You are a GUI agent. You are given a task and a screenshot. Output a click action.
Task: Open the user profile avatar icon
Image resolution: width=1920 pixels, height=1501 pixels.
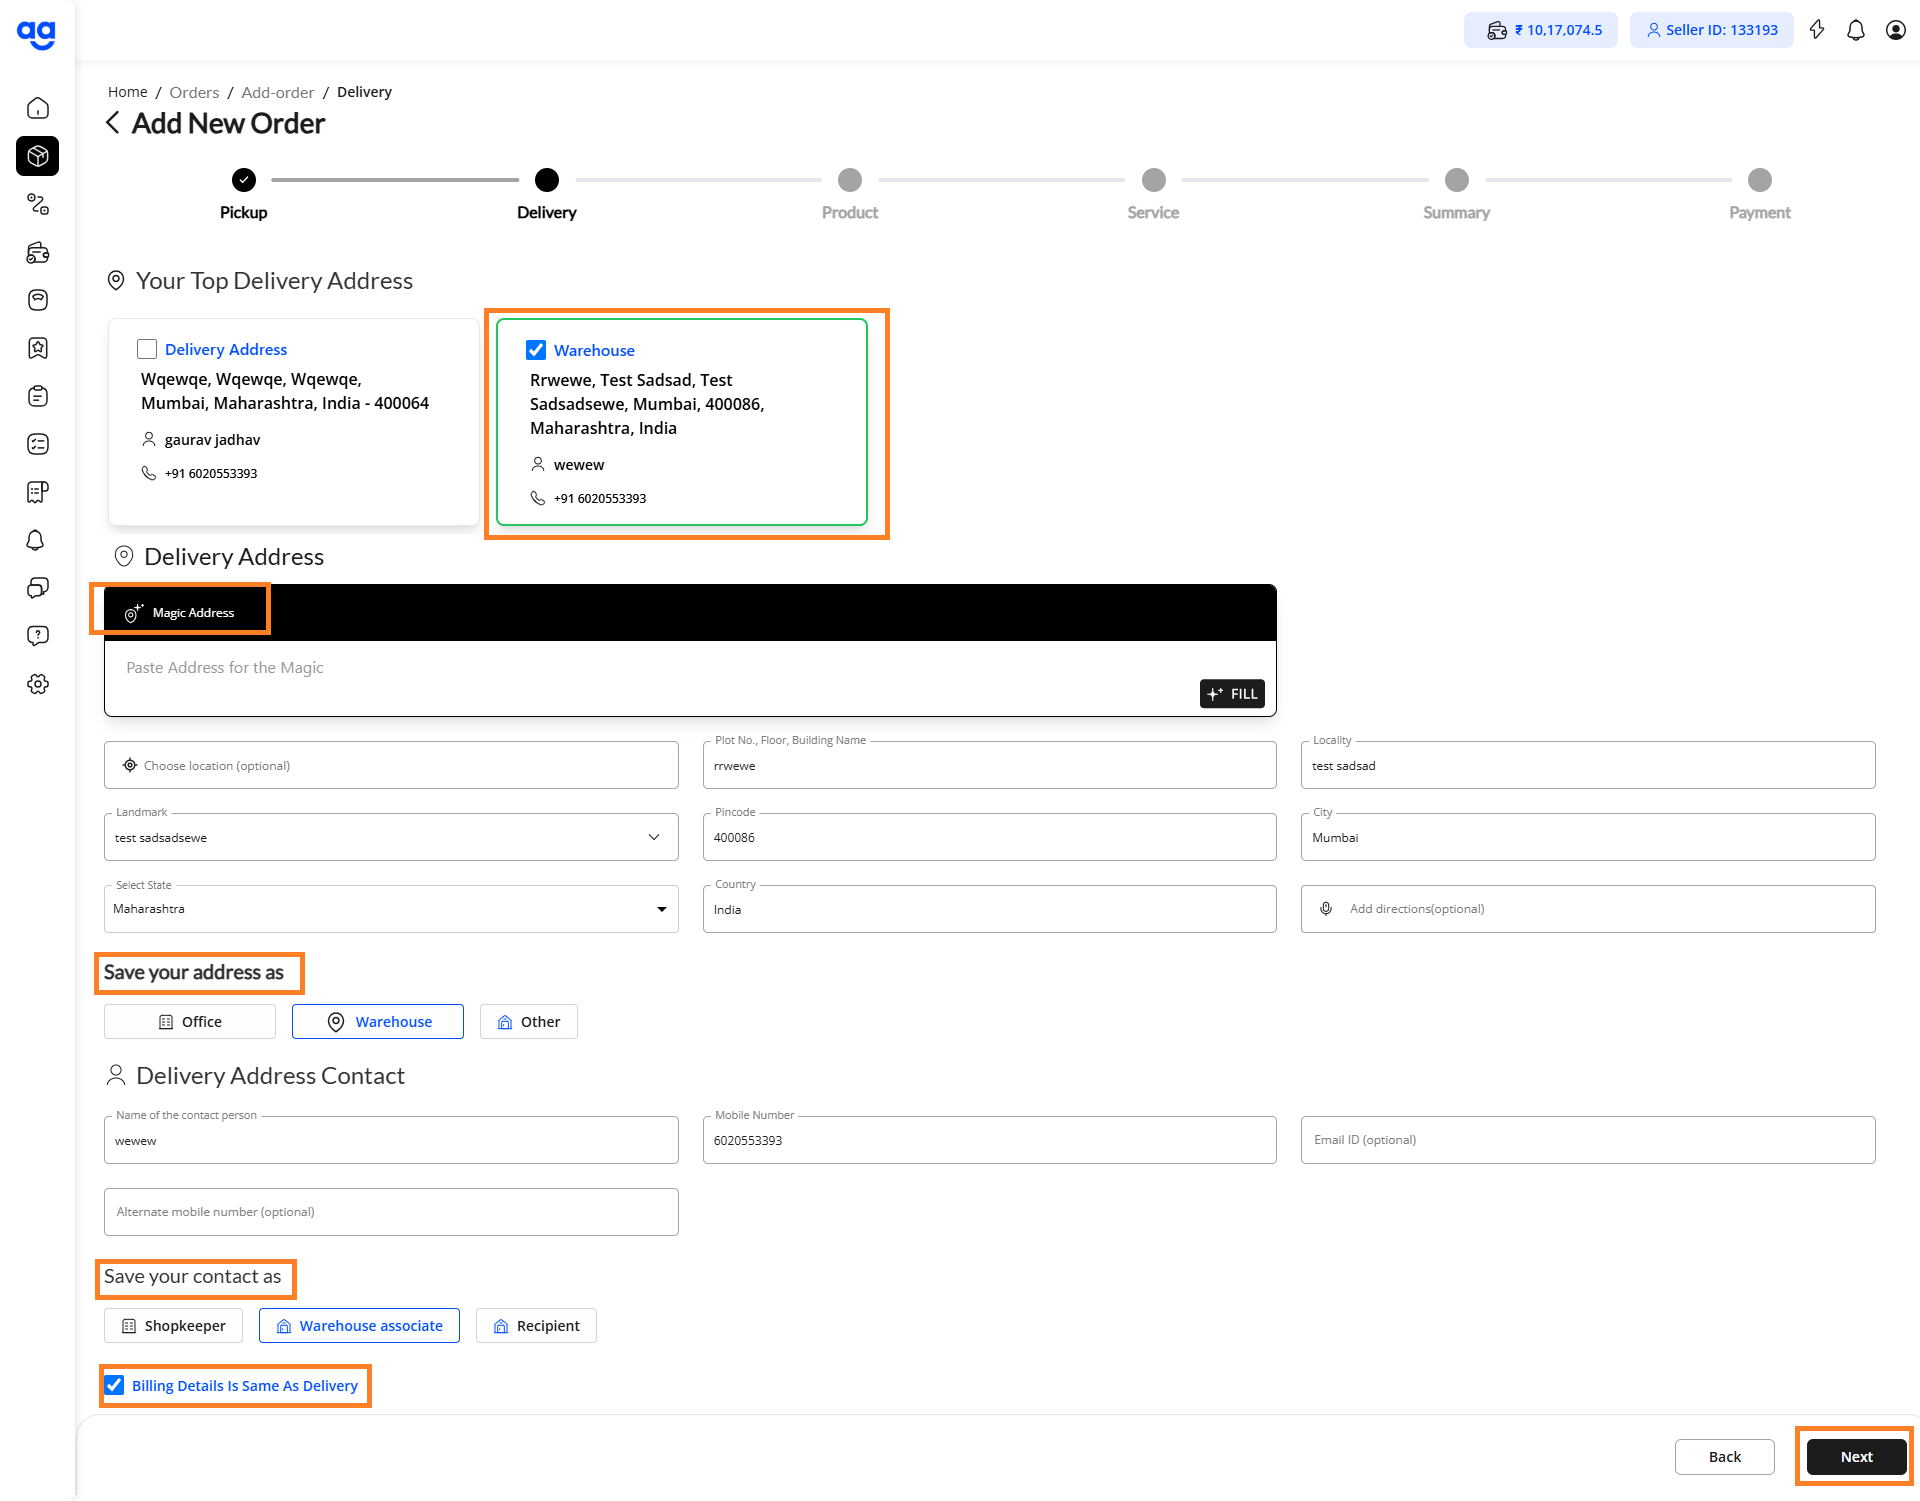(1895, 30)
